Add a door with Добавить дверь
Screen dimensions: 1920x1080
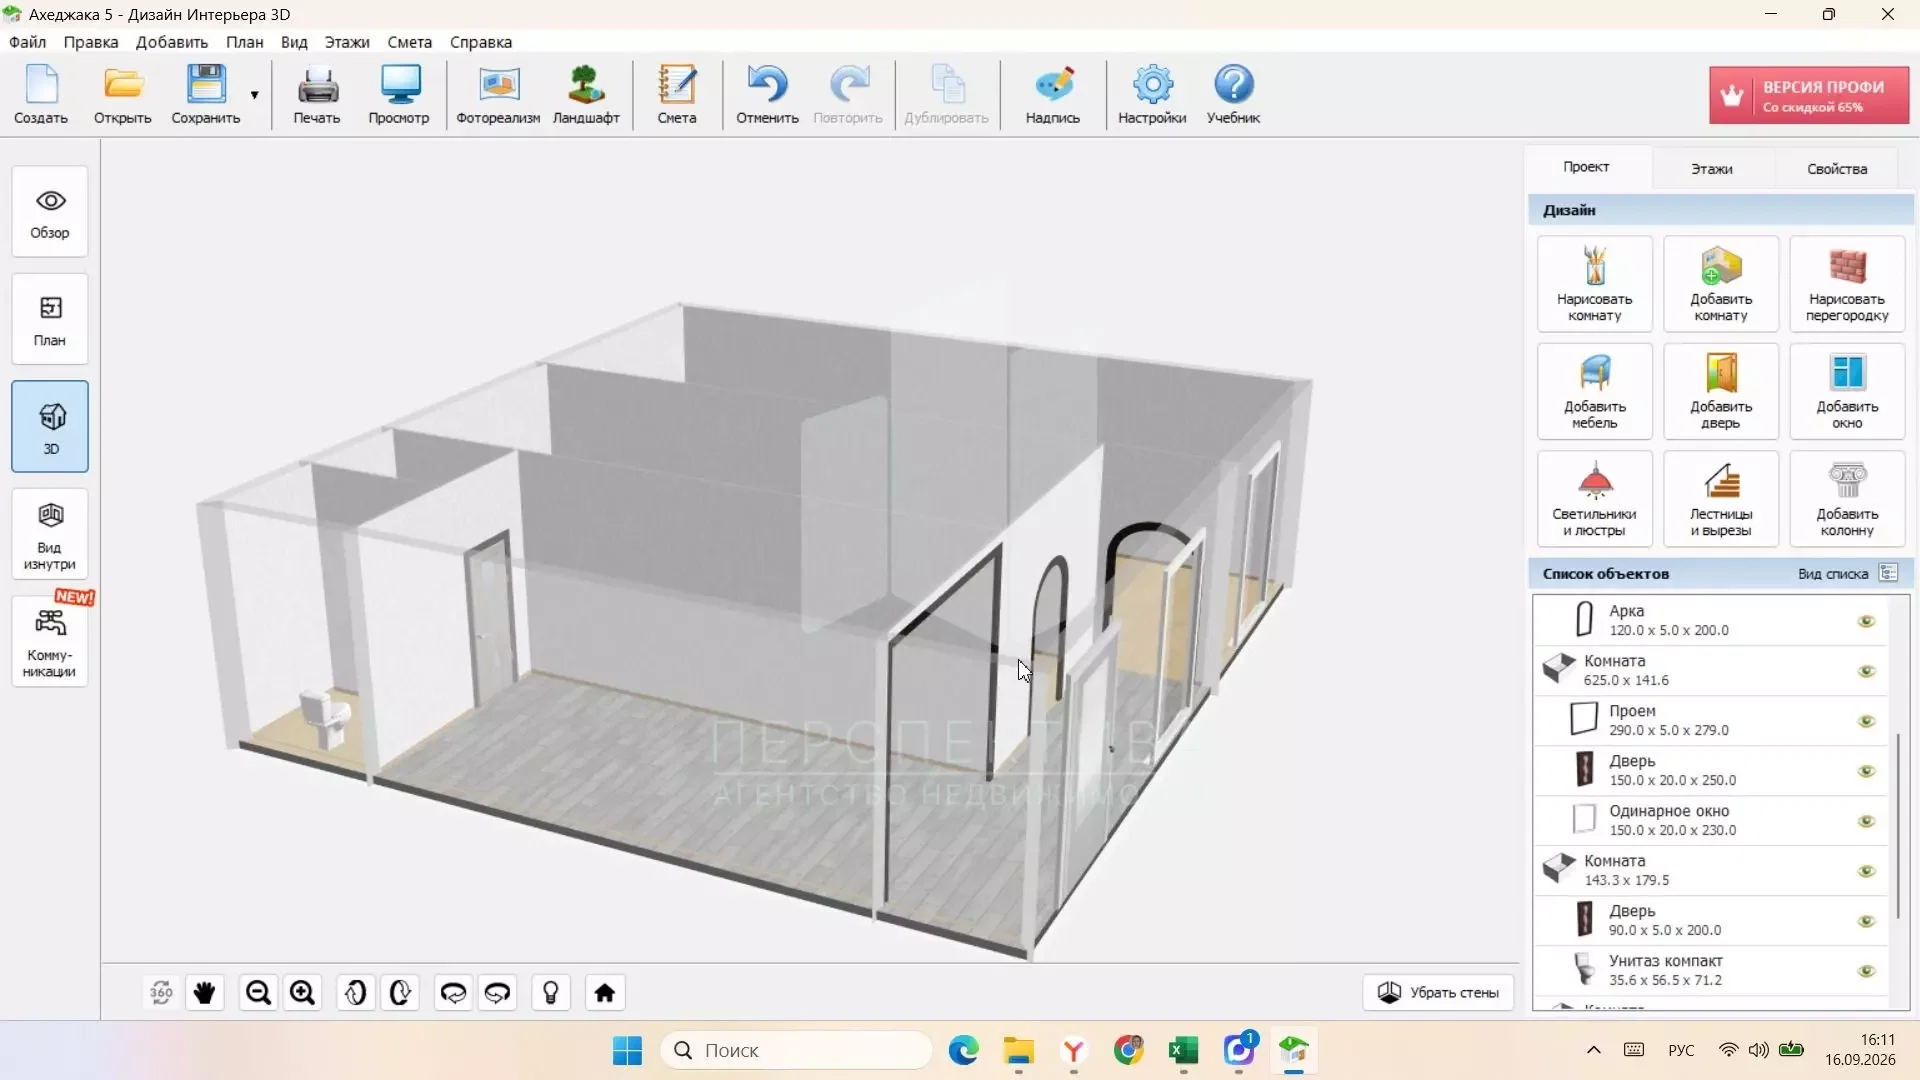(1720, 391)
